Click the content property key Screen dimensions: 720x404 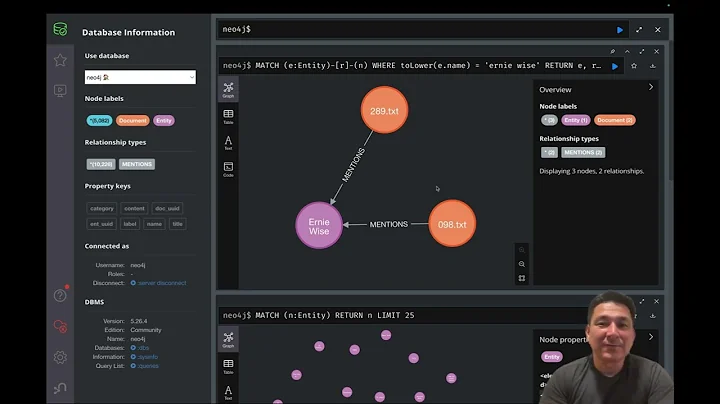click(134, 208)
